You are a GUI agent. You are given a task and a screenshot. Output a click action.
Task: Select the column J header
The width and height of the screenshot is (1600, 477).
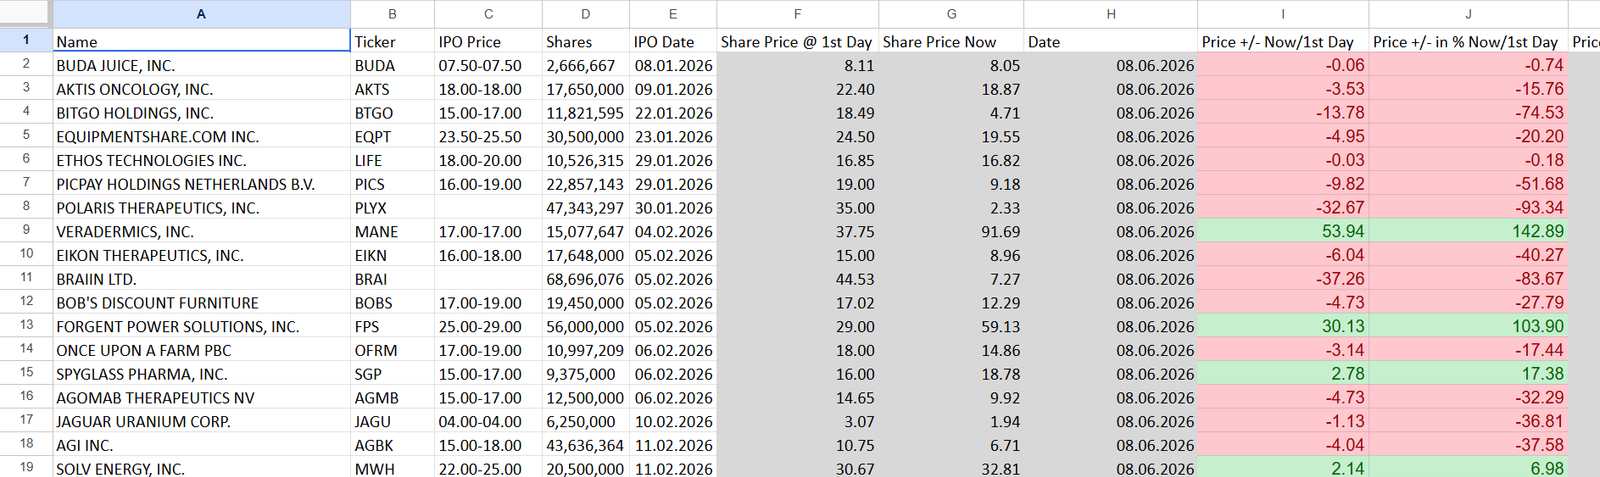point(1468,14)
